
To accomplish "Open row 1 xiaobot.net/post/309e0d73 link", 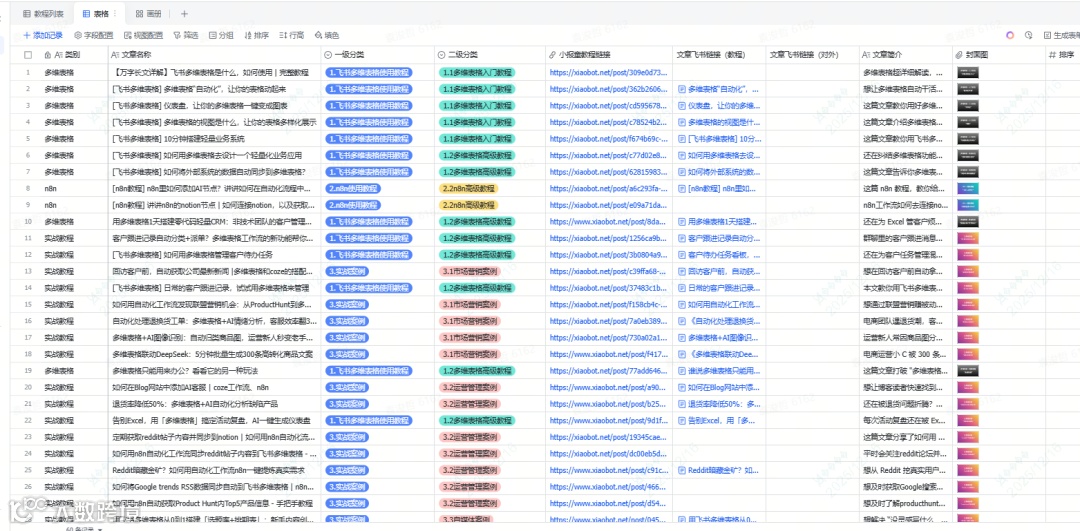I will coord(609,72).
